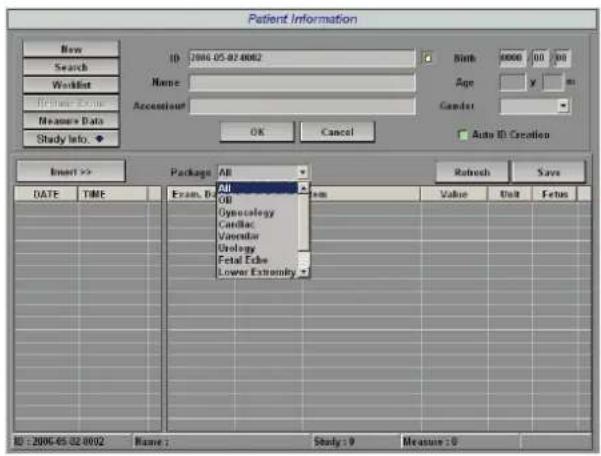Click the status bar ID text
Image resolution: width=601 pixels, height=456 pixels.
click(x=59, y=441)
